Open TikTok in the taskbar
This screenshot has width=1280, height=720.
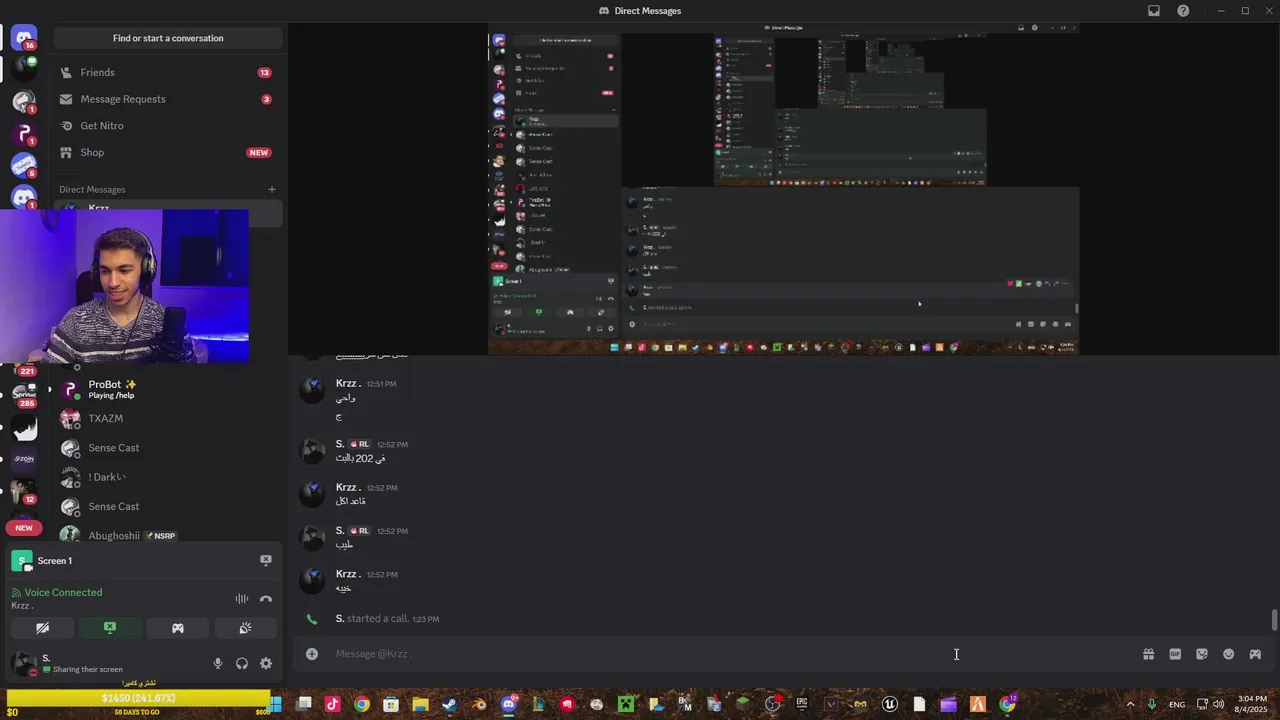333,704
